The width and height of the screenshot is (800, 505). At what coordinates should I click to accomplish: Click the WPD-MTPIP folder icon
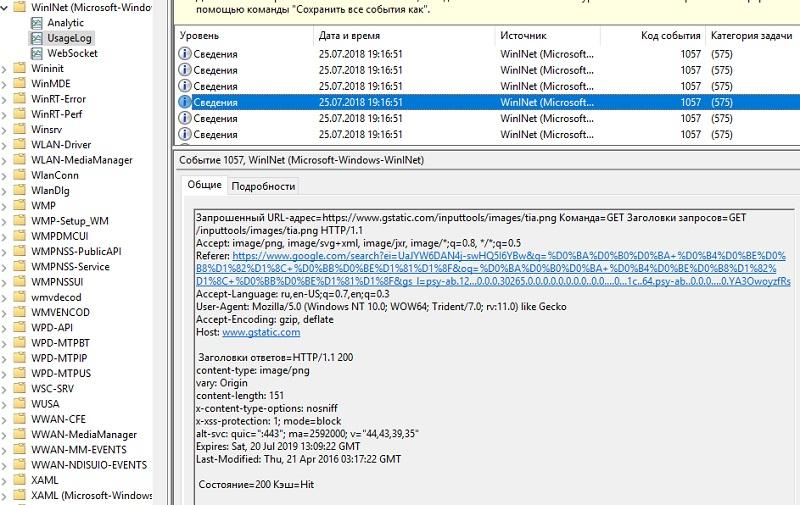pyautogui.click(x=19, y=358)
